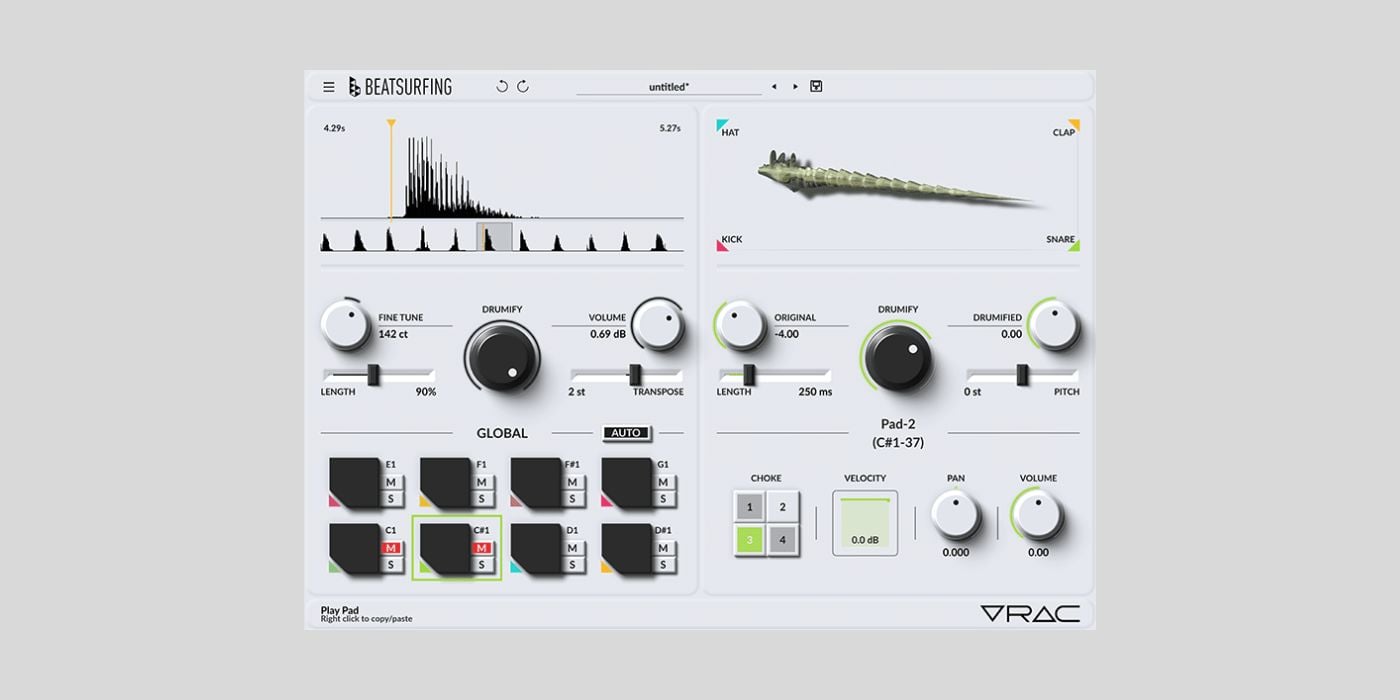Mute the F#1 pad

point(574,483)
